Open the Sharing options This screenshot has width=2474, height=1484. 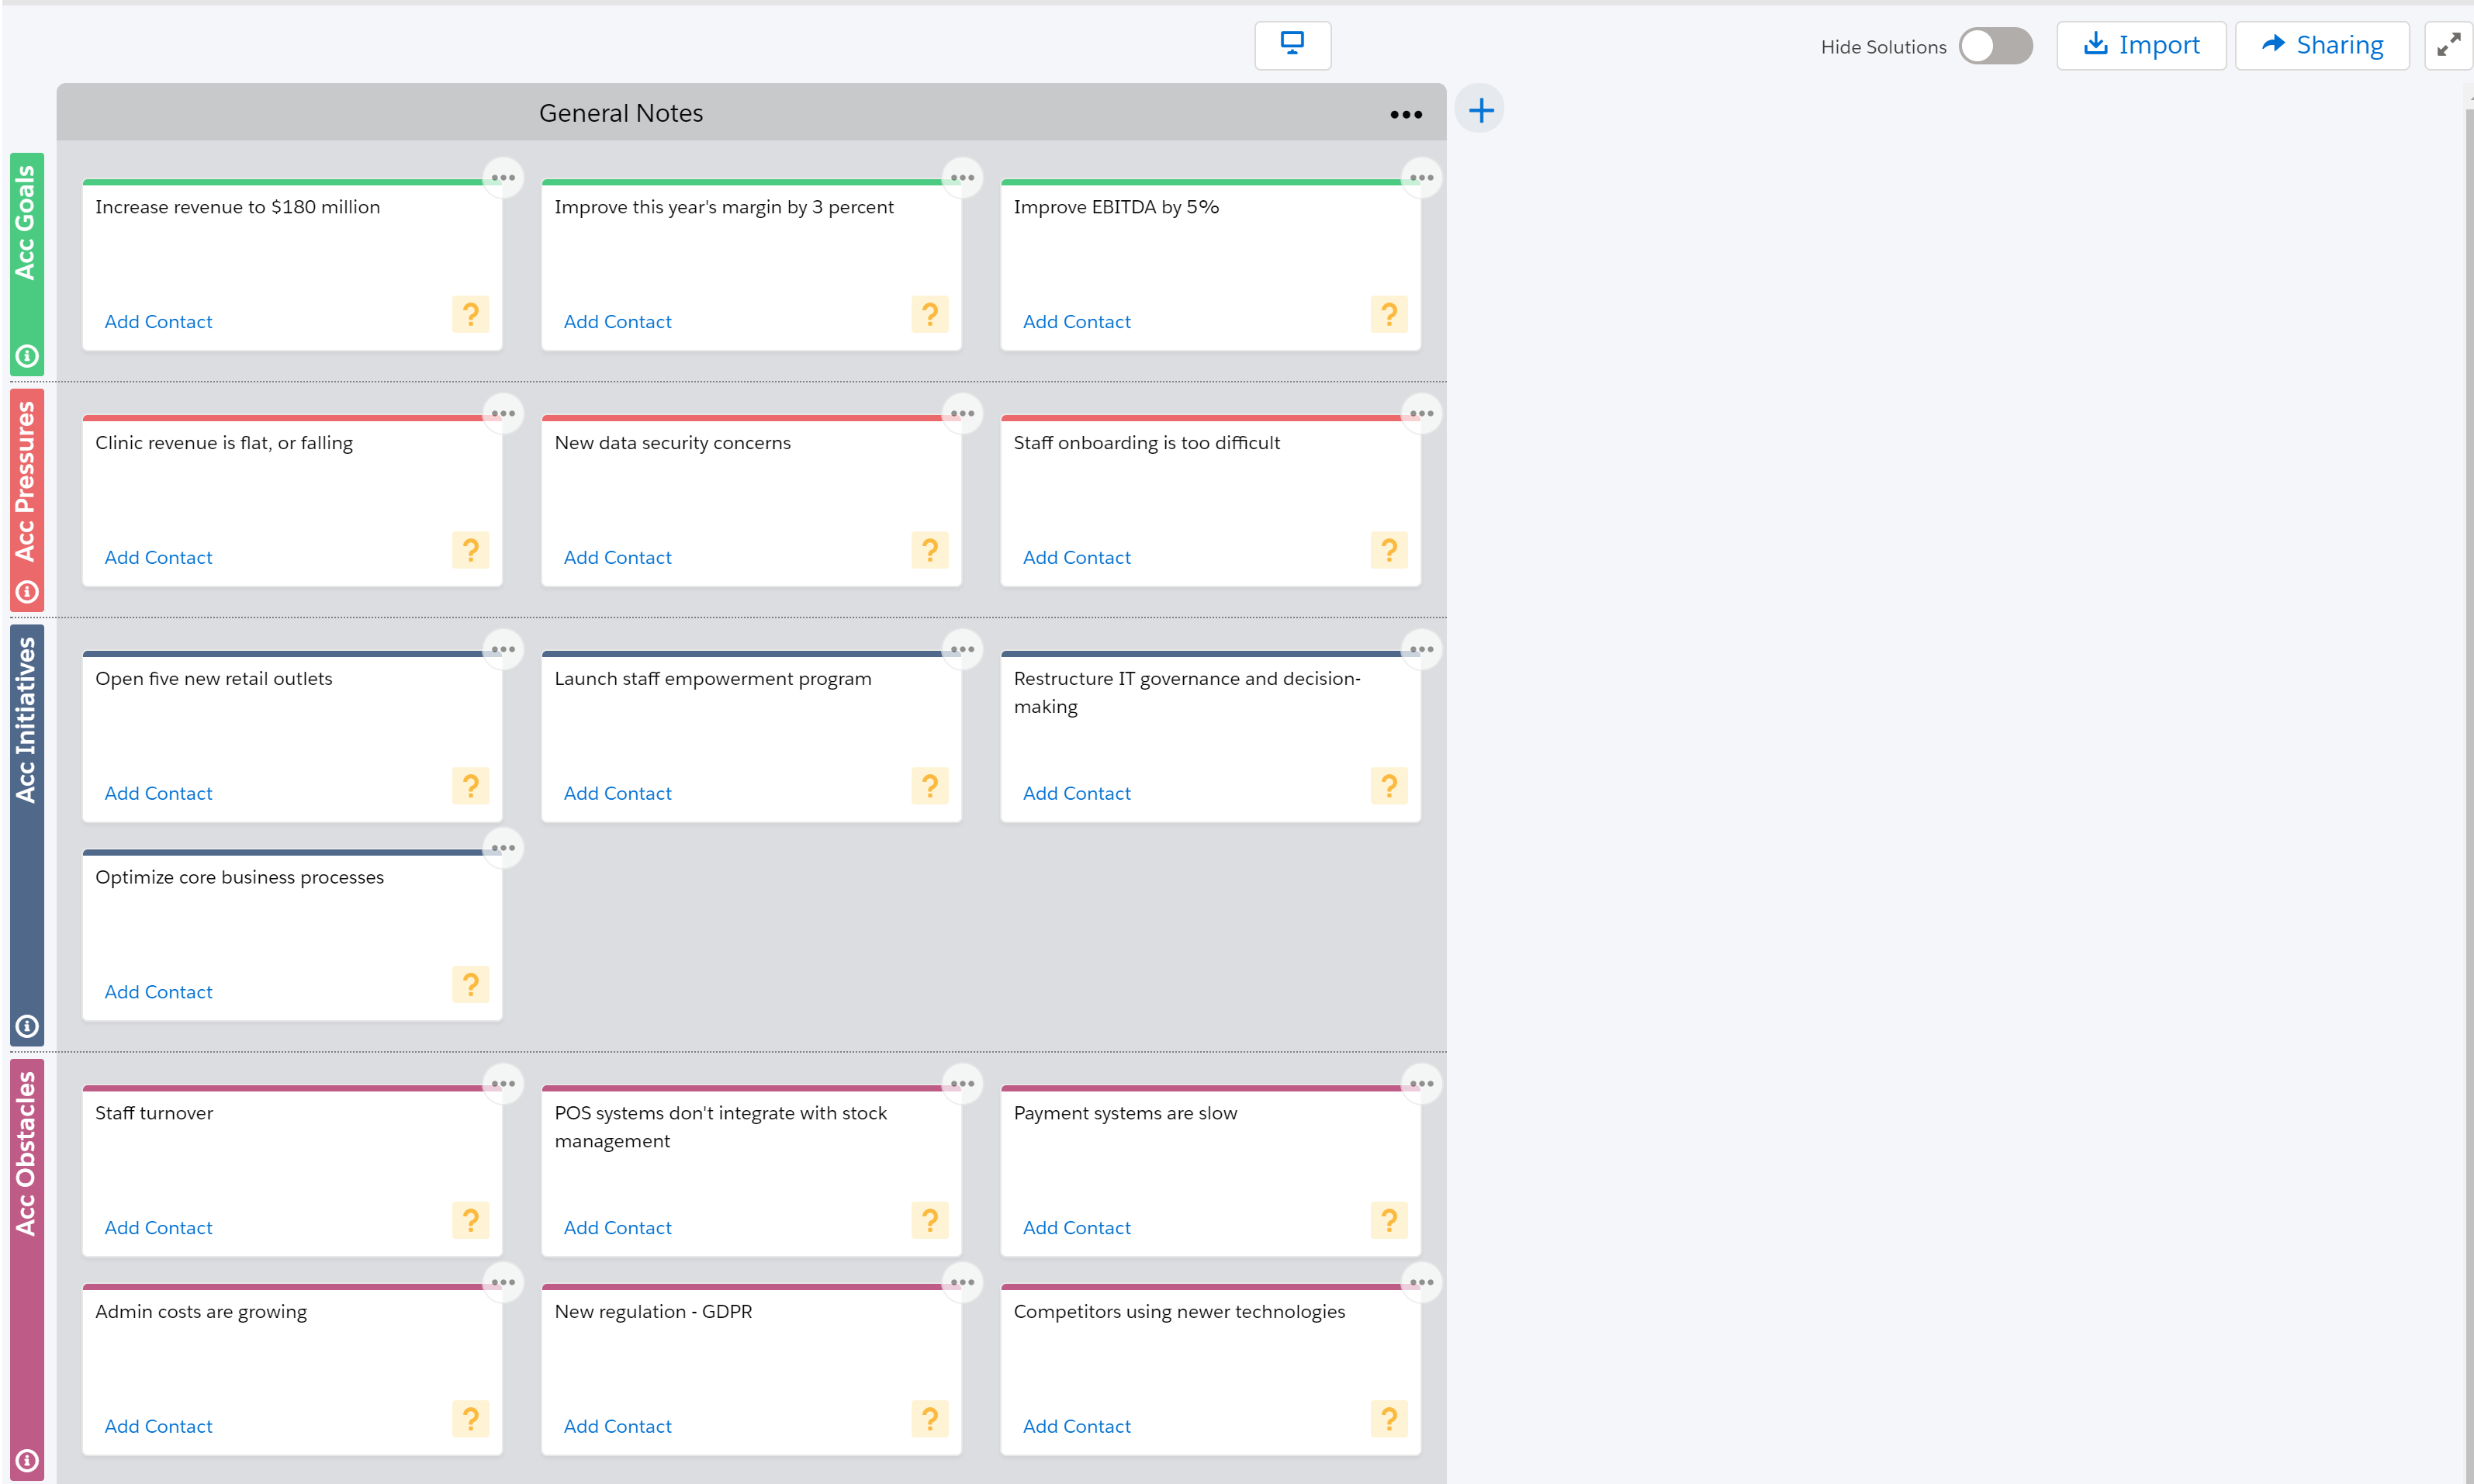(2322, 45)
